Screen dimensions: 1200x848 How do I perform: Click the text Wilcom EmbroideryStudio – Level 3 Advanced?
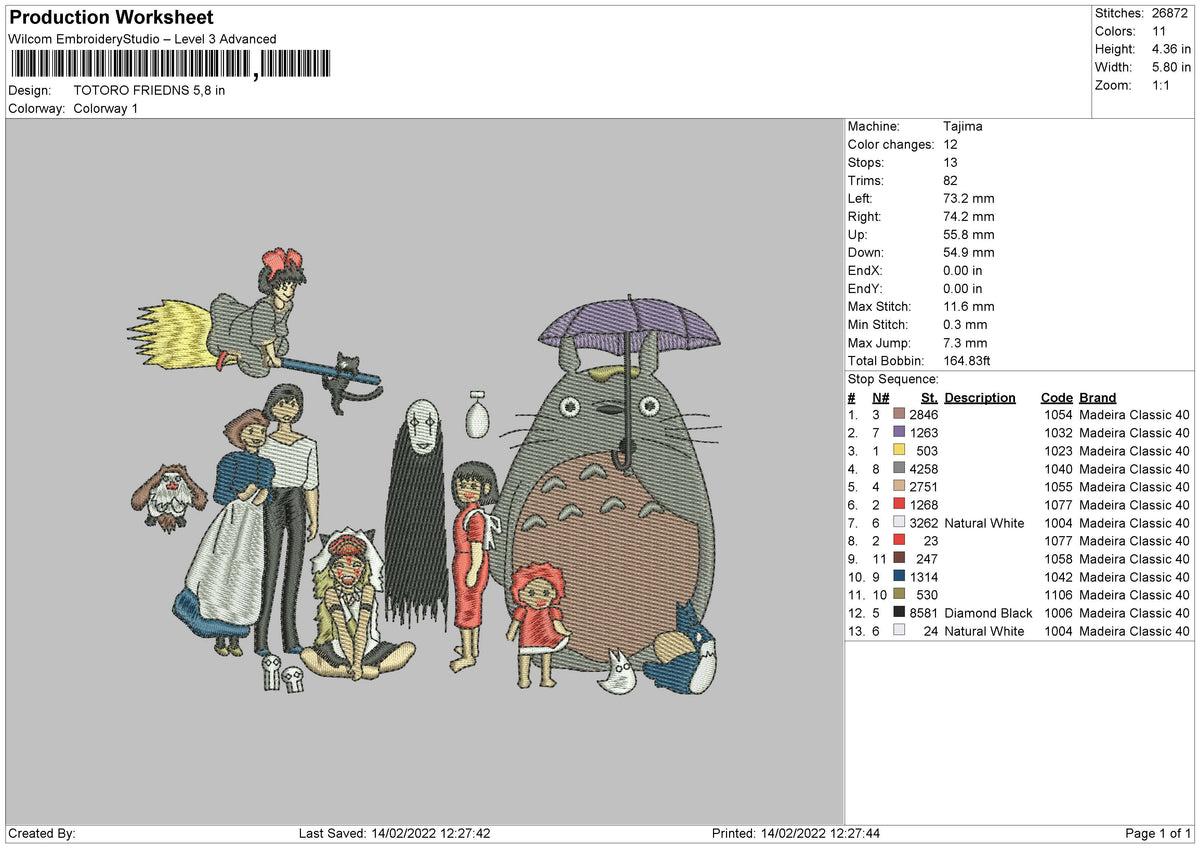[142, 39]
